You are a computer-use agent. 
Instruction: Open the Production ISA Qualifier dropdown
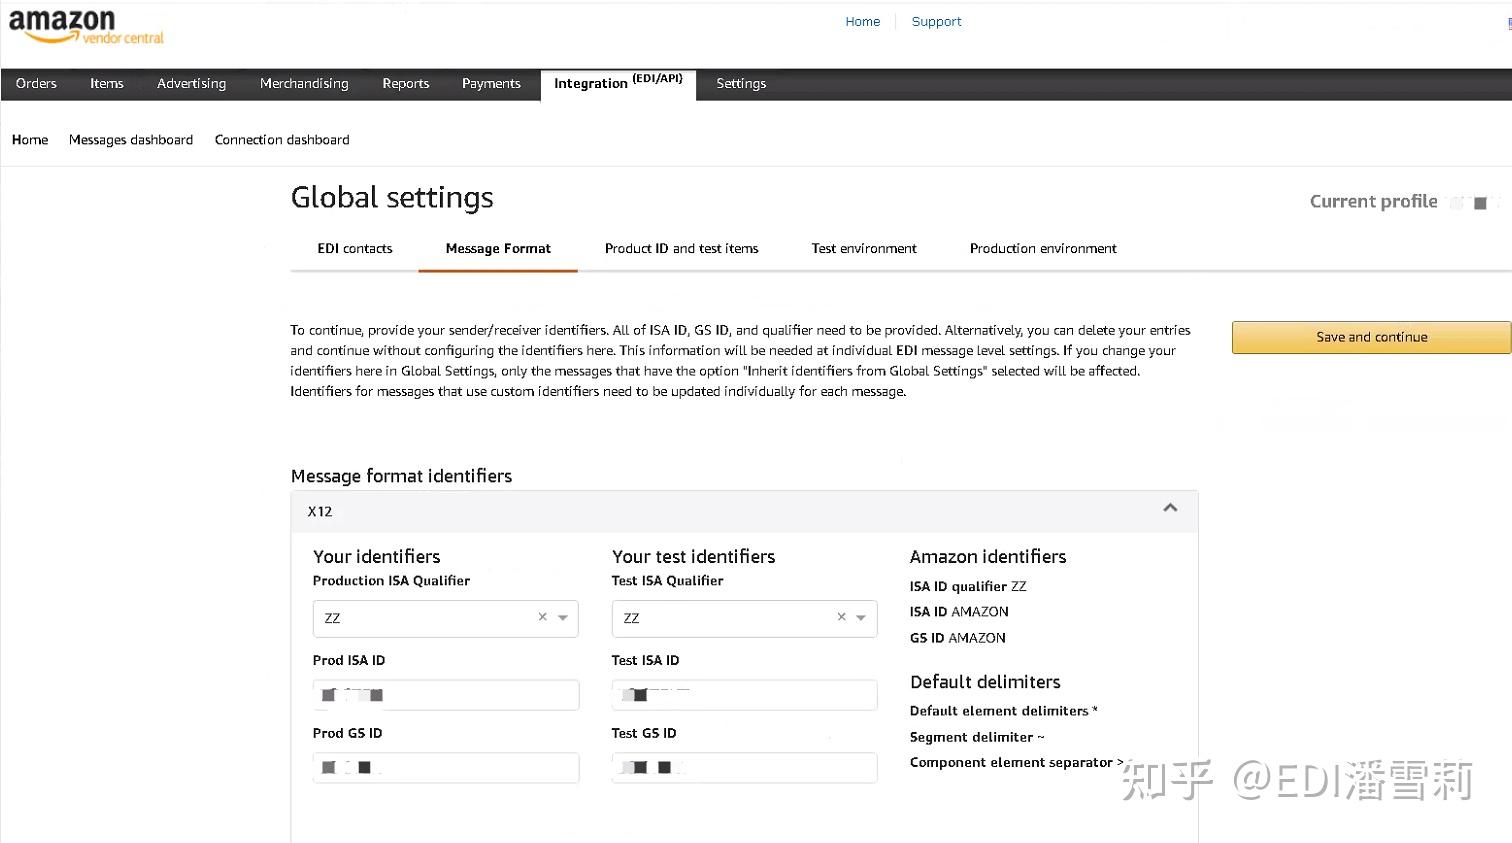(562, 618)
